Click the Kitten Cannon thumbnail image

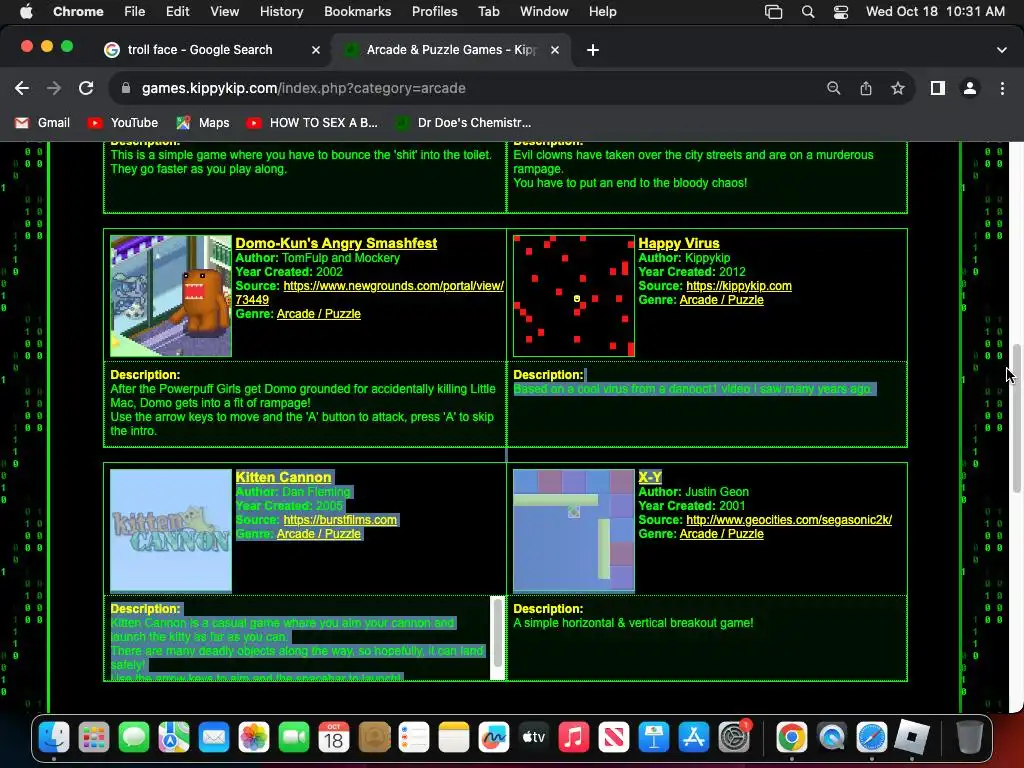(x=171, y=530)
